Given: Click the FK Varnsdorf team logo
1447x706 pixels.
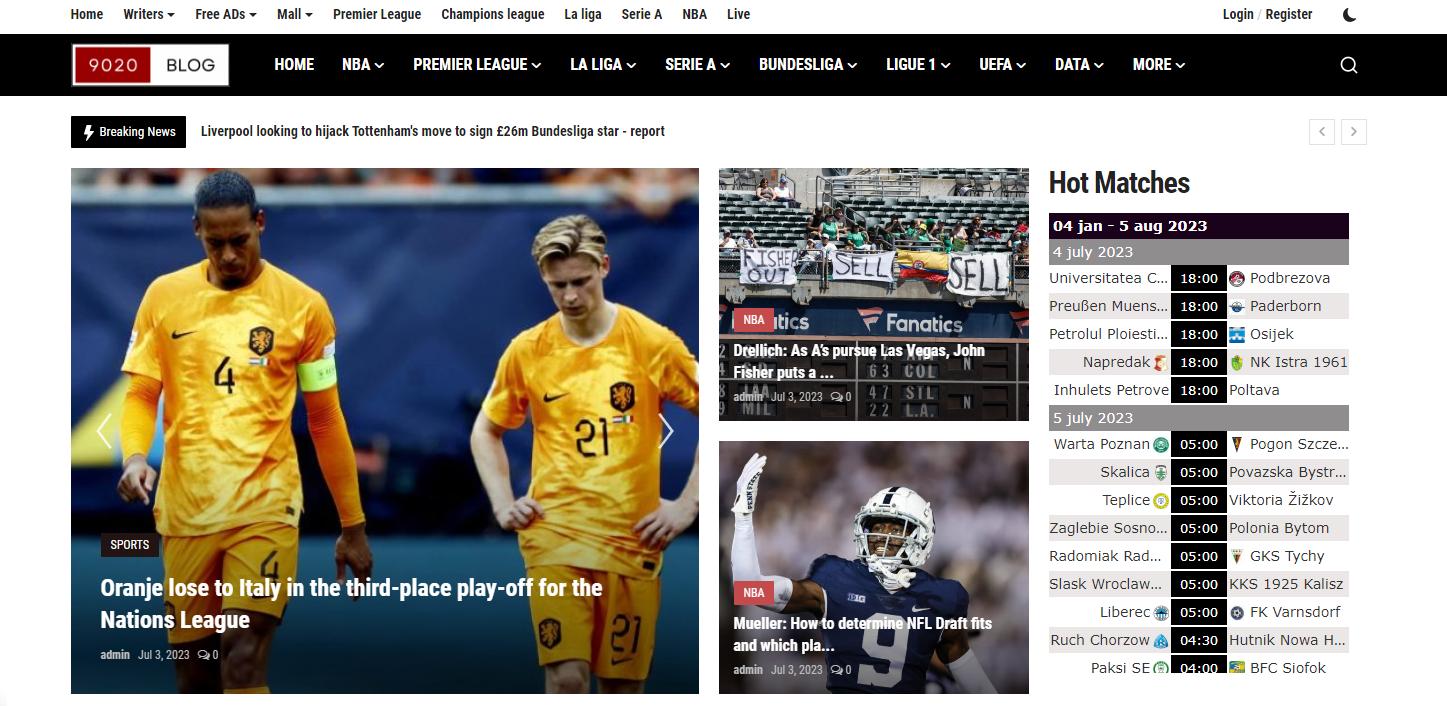Looking at the screenshot, I should [1237, 612].
